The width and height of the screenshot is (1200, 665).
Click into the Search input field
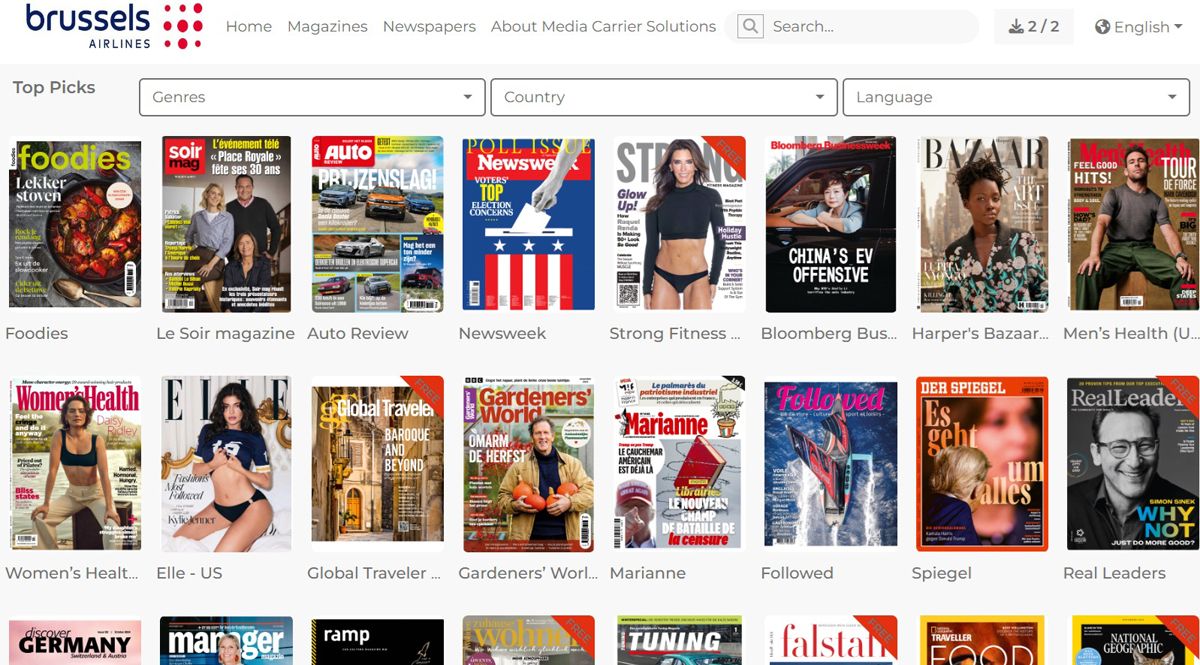click(868, 27)
